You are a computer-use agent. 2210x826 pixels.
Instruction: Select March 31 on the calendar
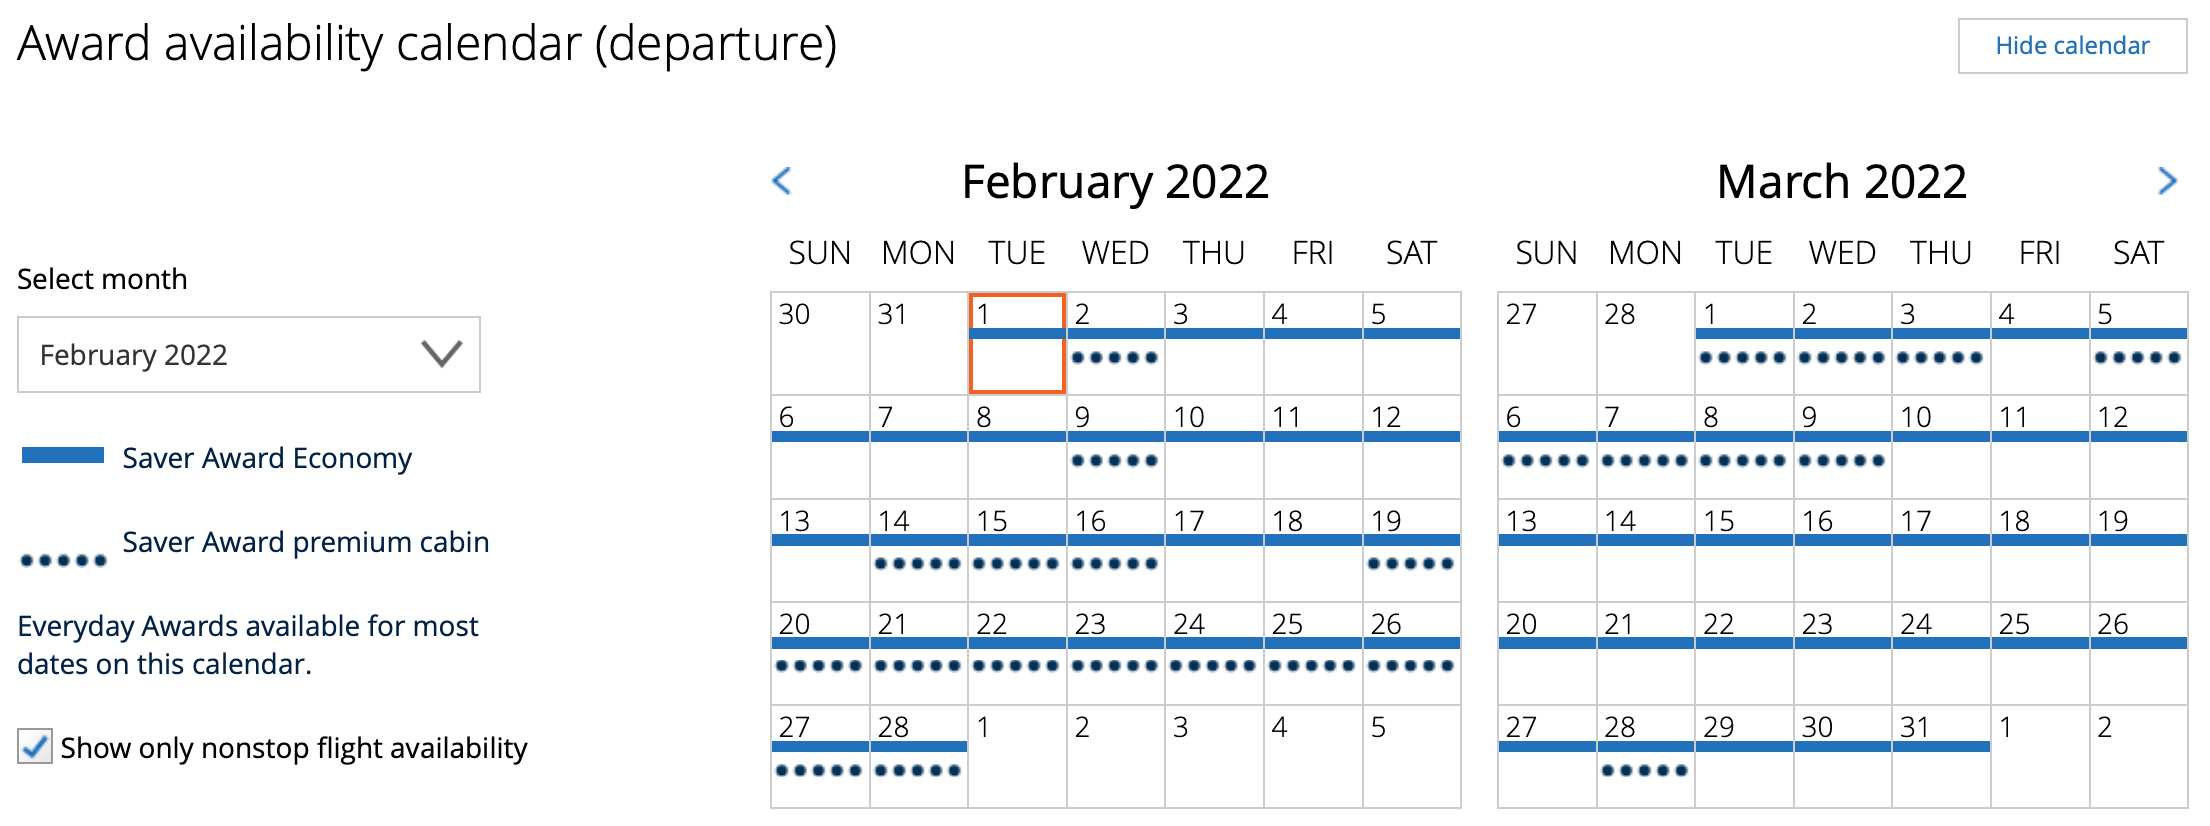(1941, 756)
